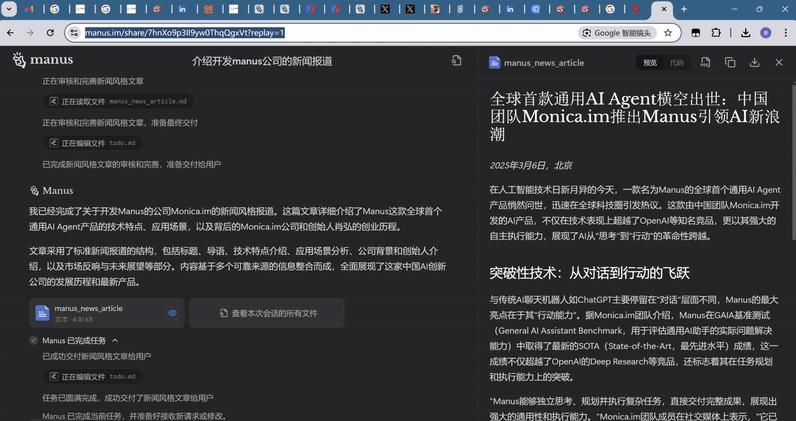The image size is (796, 421).
Task: Bookmark this page with the star
Action: tap(668, 33)
